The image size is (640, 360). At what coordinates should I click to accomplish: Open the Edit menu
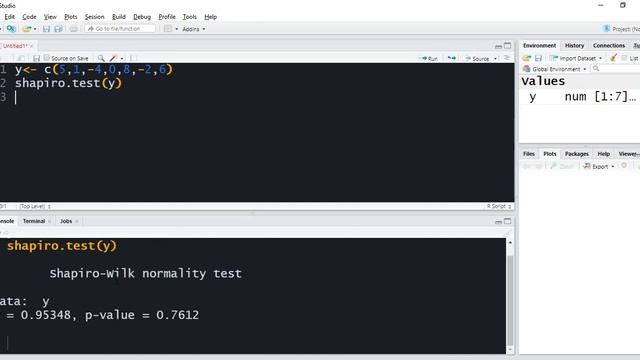coord(9,17)
